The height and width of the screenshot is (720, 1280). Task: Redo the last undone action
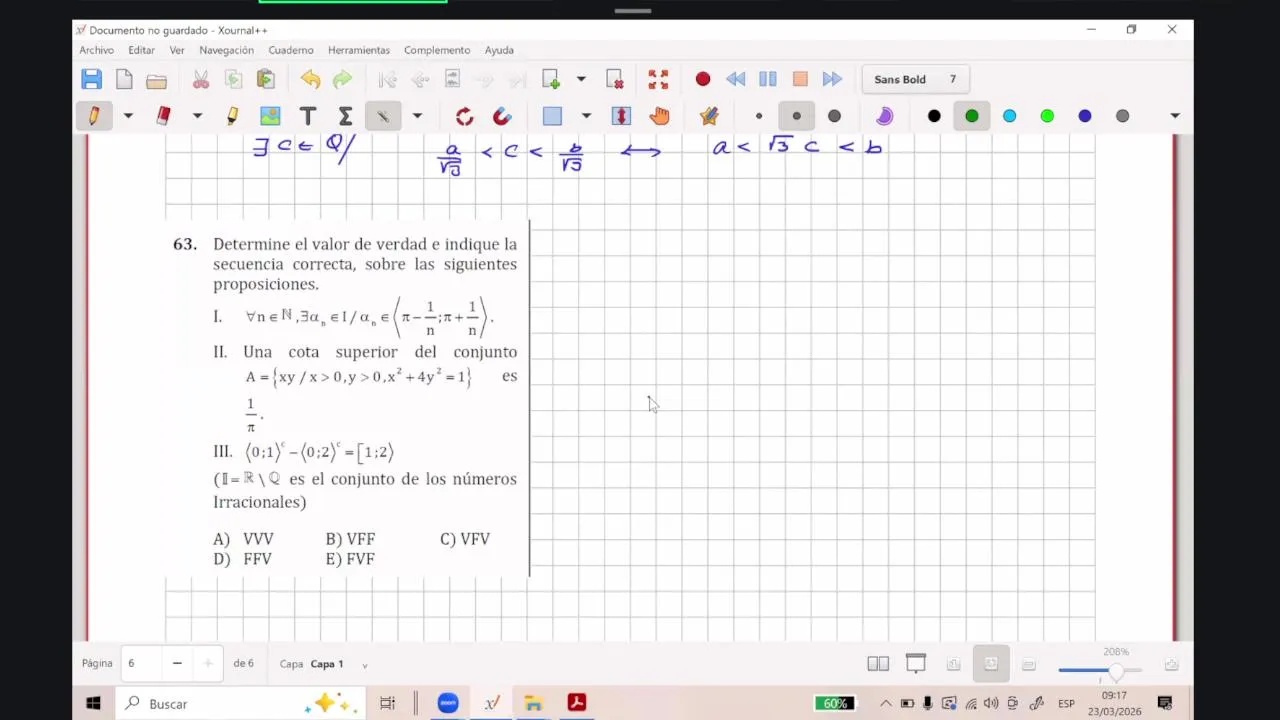pos(342,79)
